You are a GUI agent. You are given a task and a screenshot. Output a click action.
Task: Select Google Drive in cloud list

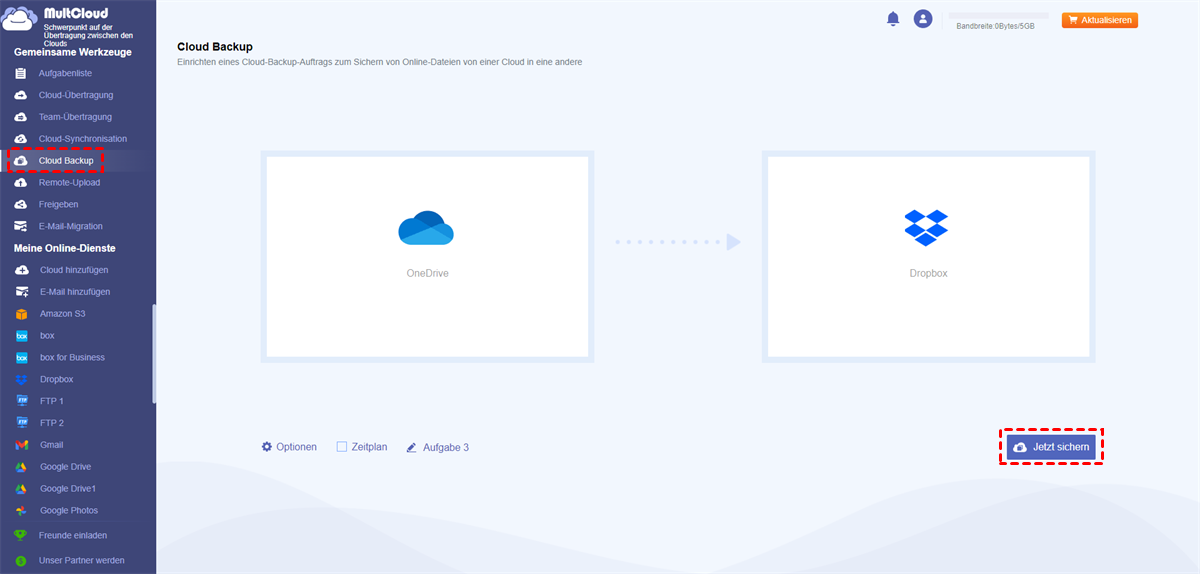(x=65, y=467)
